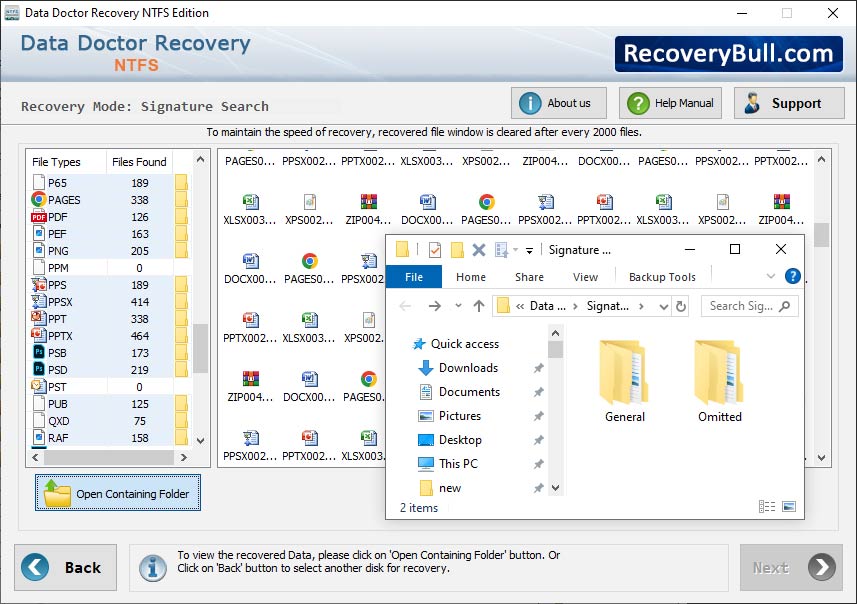Screen dimensions: 857x604
Task: Expand breadcrumb arrow after Signat...
Action: pyautogui.click(x=641, y=306)
